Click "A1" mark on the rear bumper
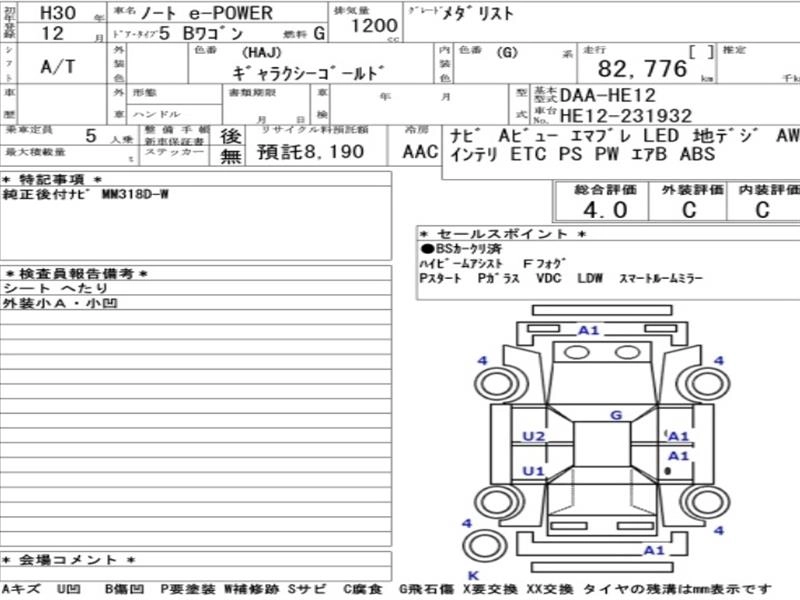The width and height of the screenshot is (800, 600). (x=654, y=550)
